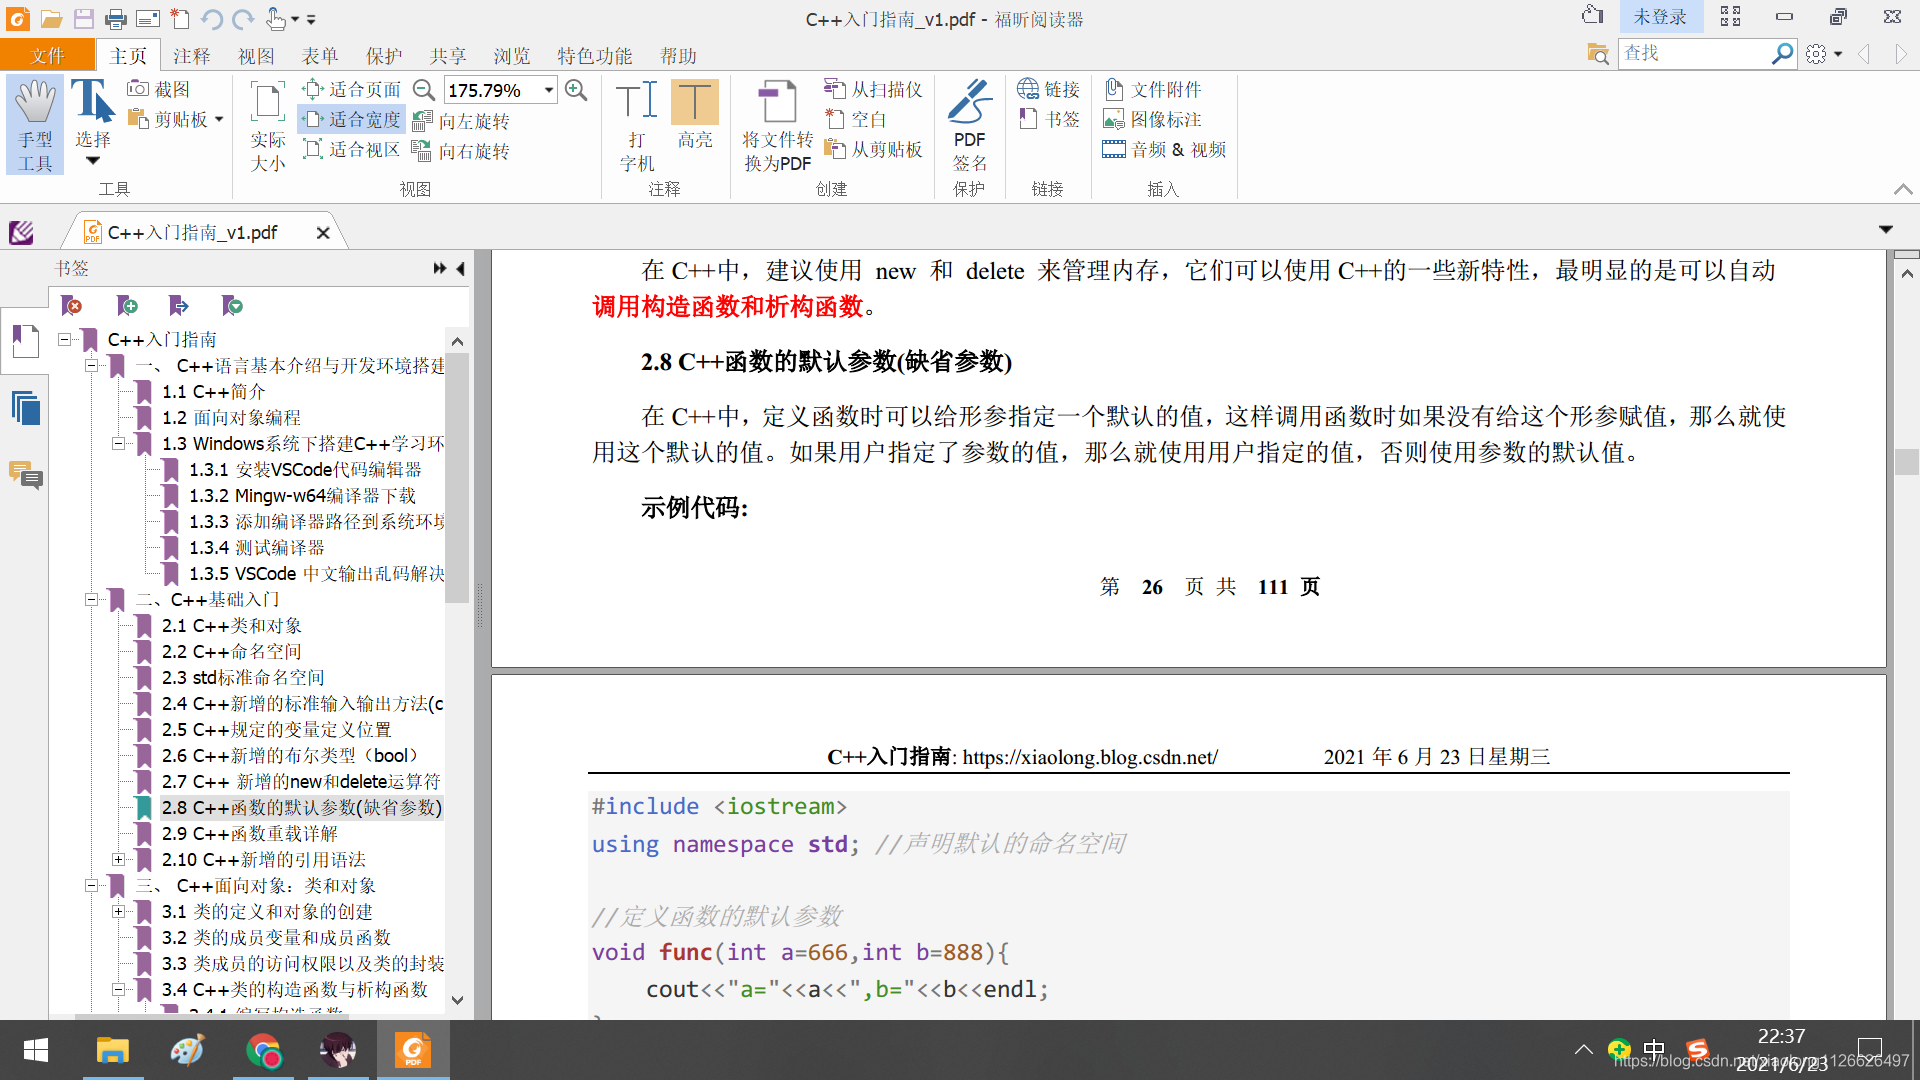Image resolution: width=1920 pixels, height=1080 pixels.
Task: Open the File (文件) menu
Action: [47, 56]
